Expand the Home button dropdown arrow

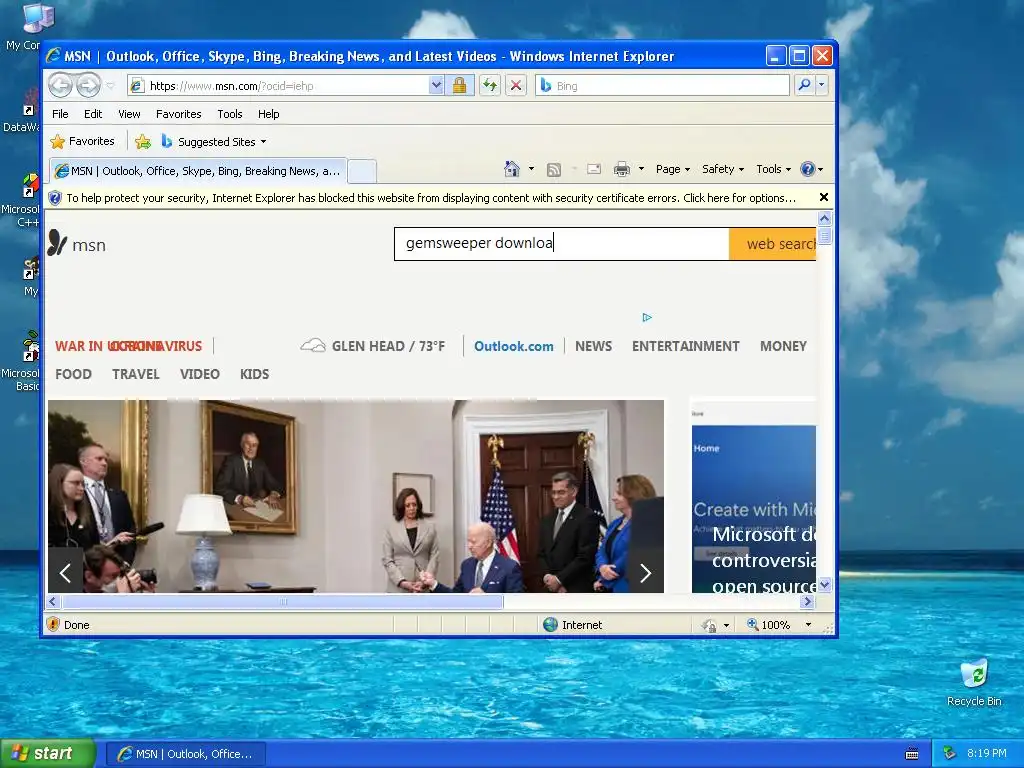click(532, 169)
